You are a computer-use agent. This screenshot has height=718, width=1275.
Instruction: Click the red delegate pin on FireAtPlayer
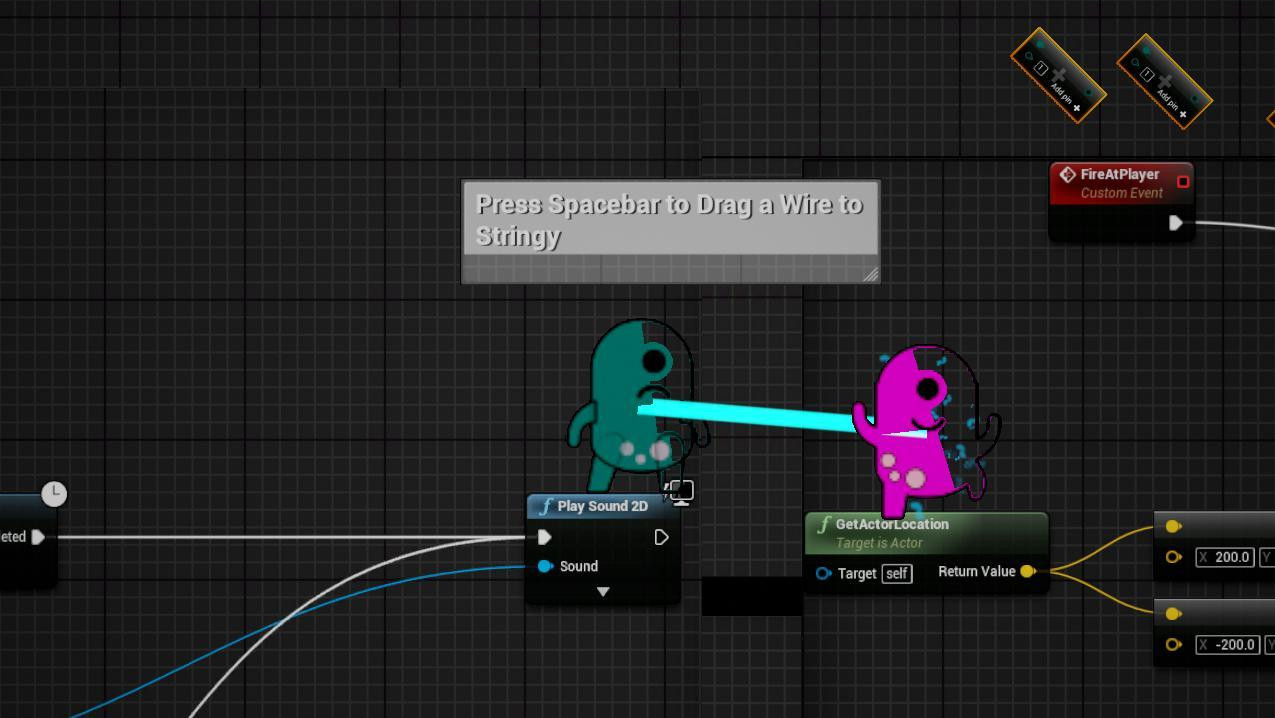(x=1183, y=181)
